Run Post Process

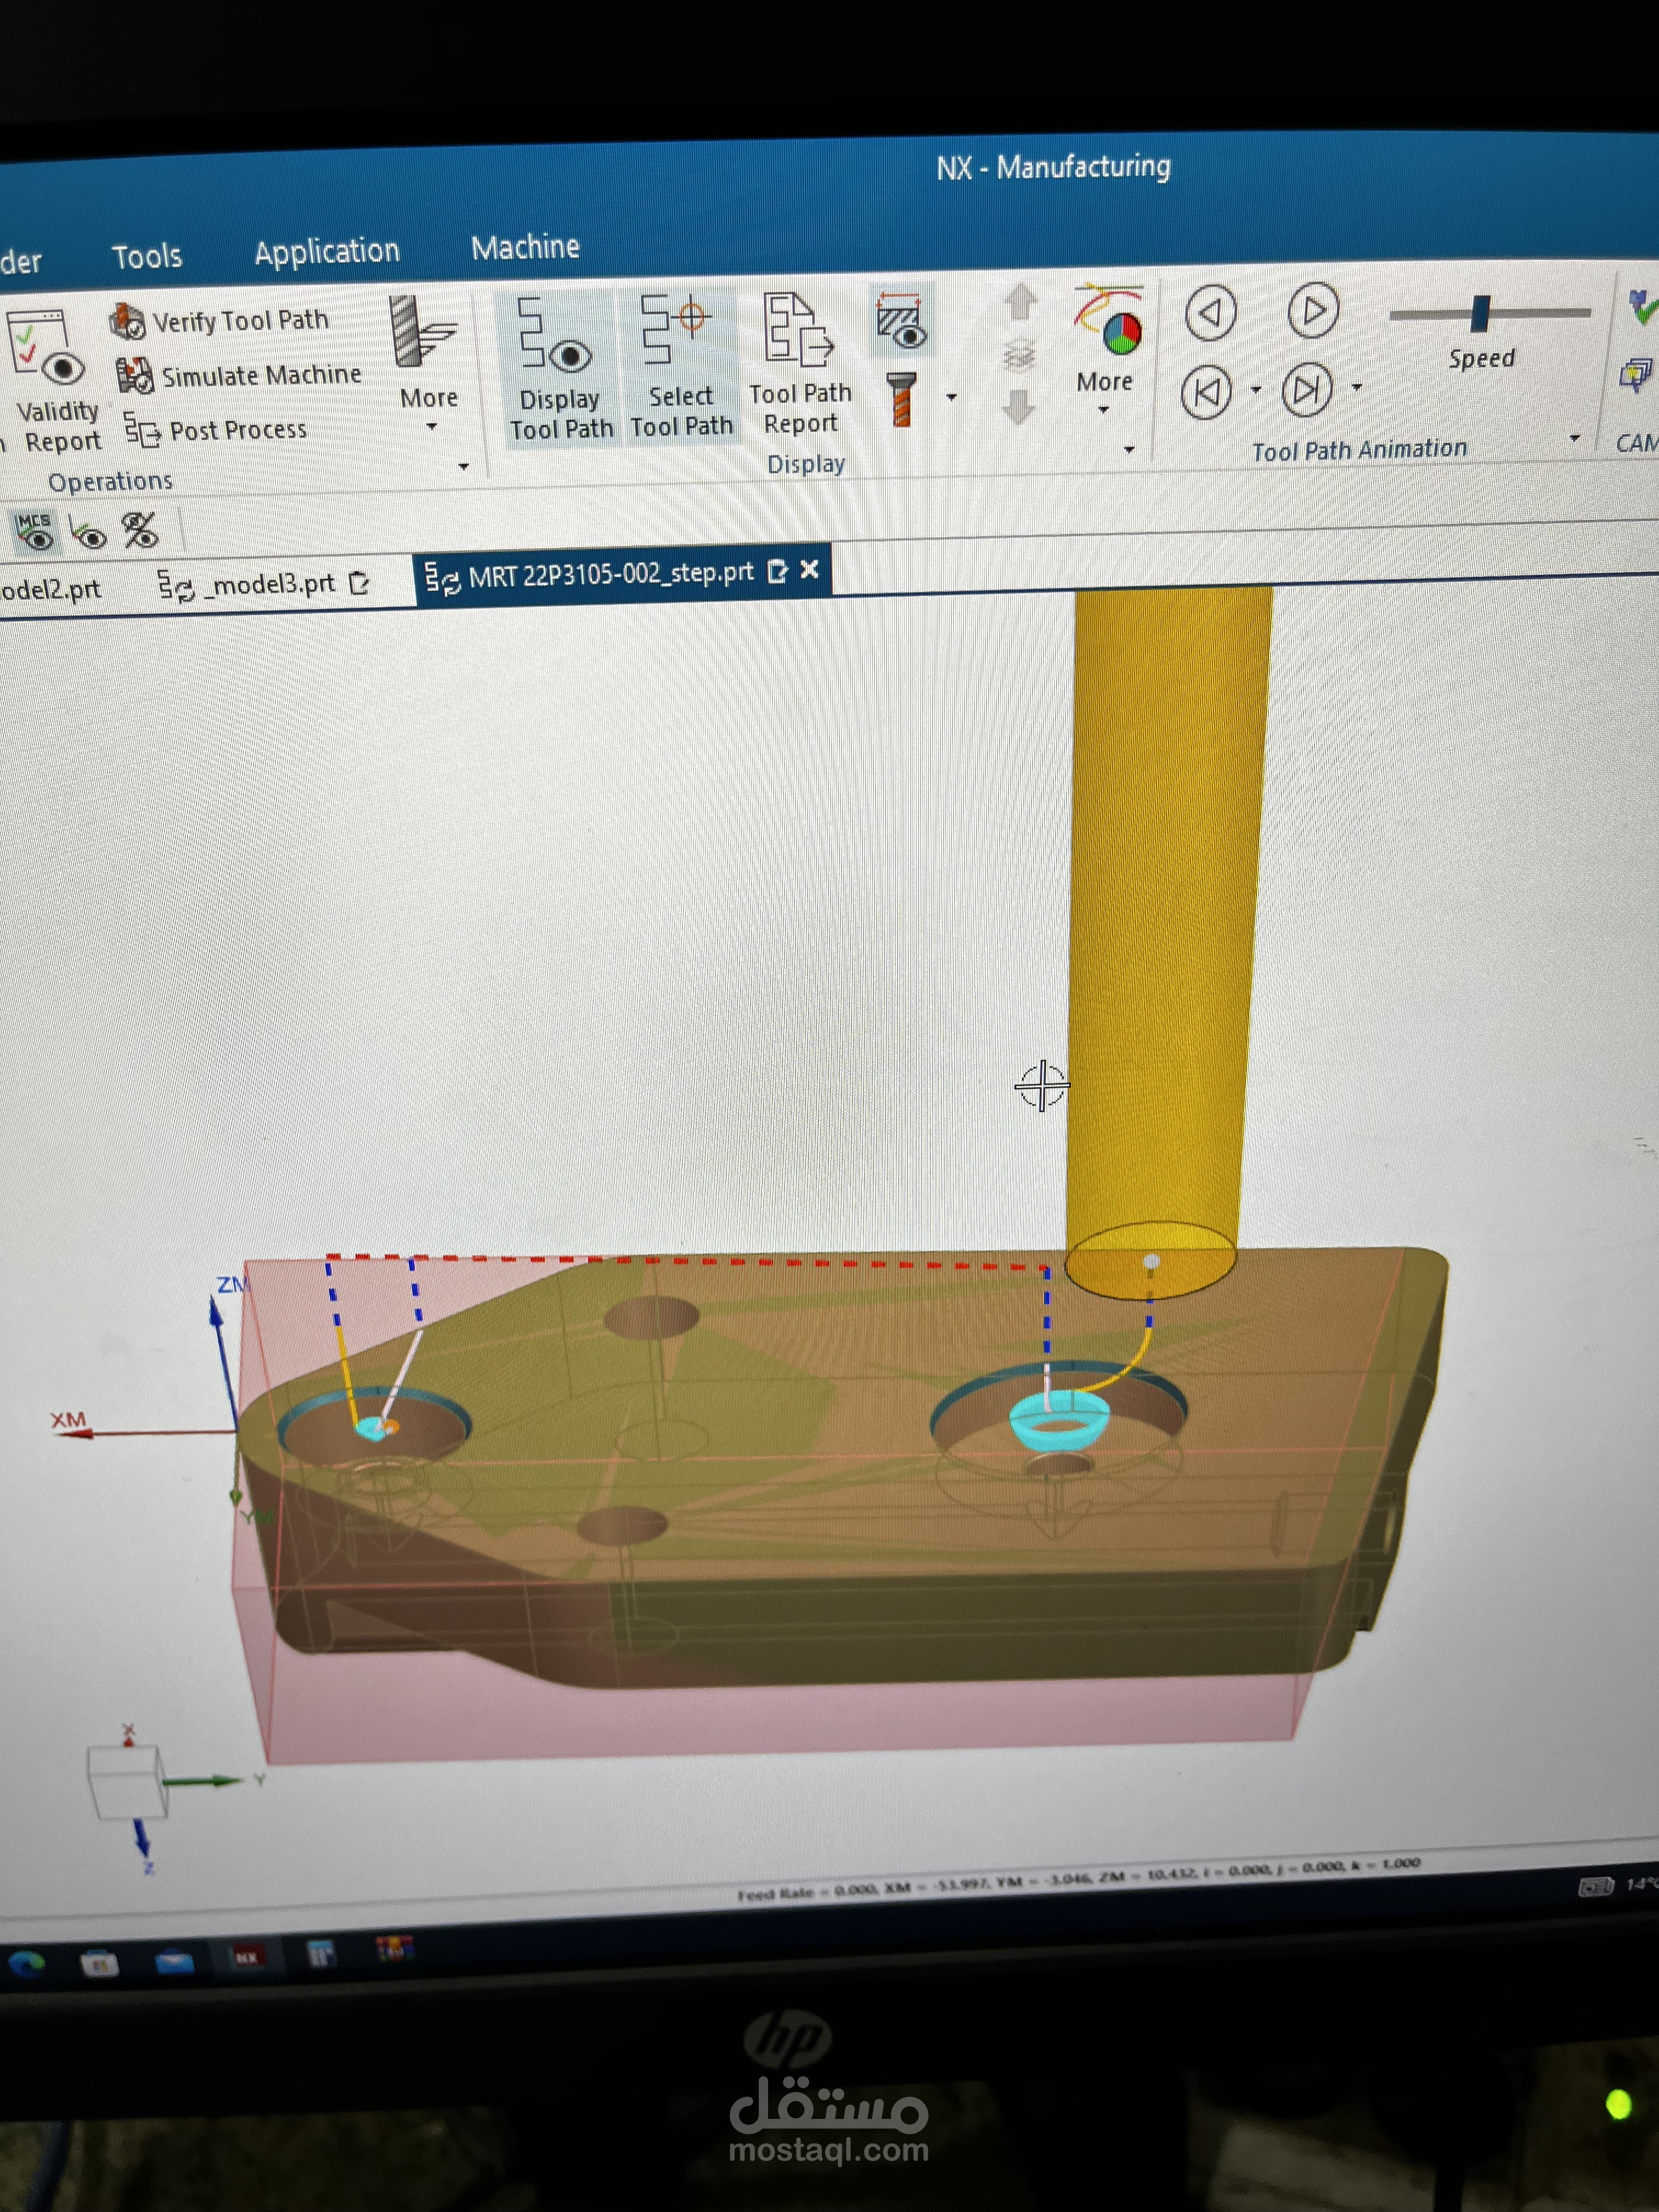(215, 431)
